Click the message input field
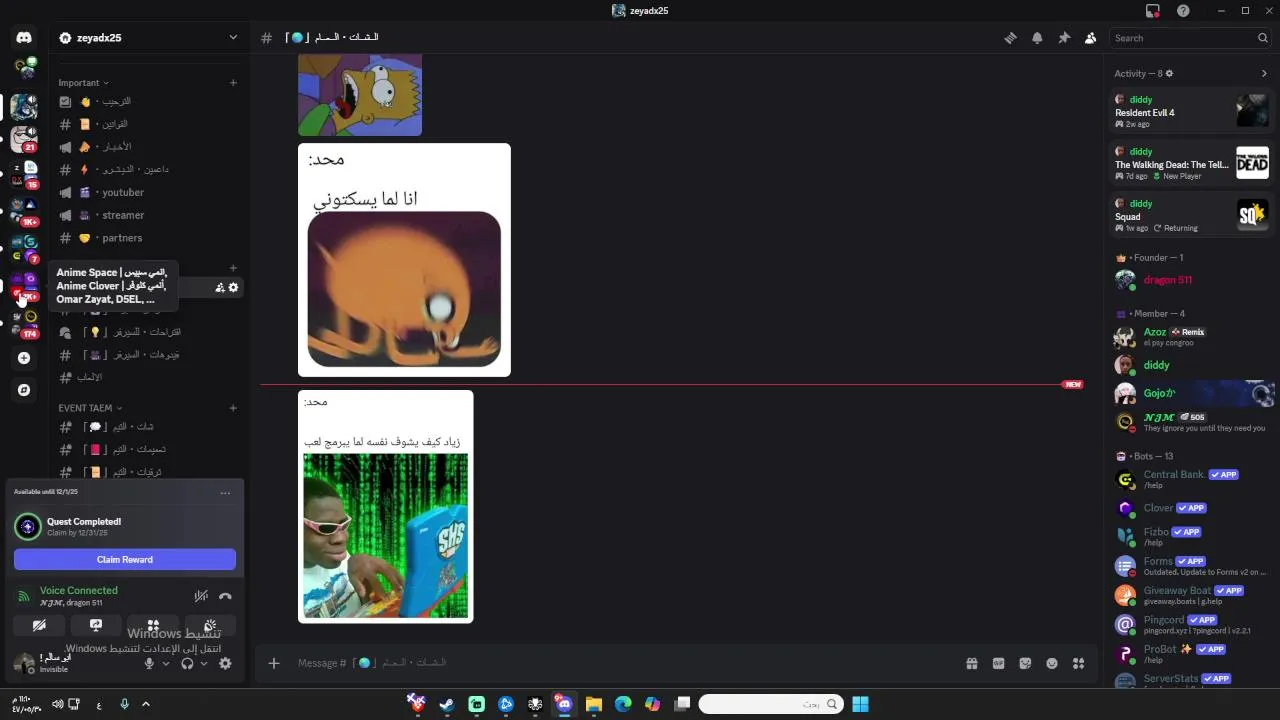Viewport: 1280px width, 720px height. click(620, 663)
